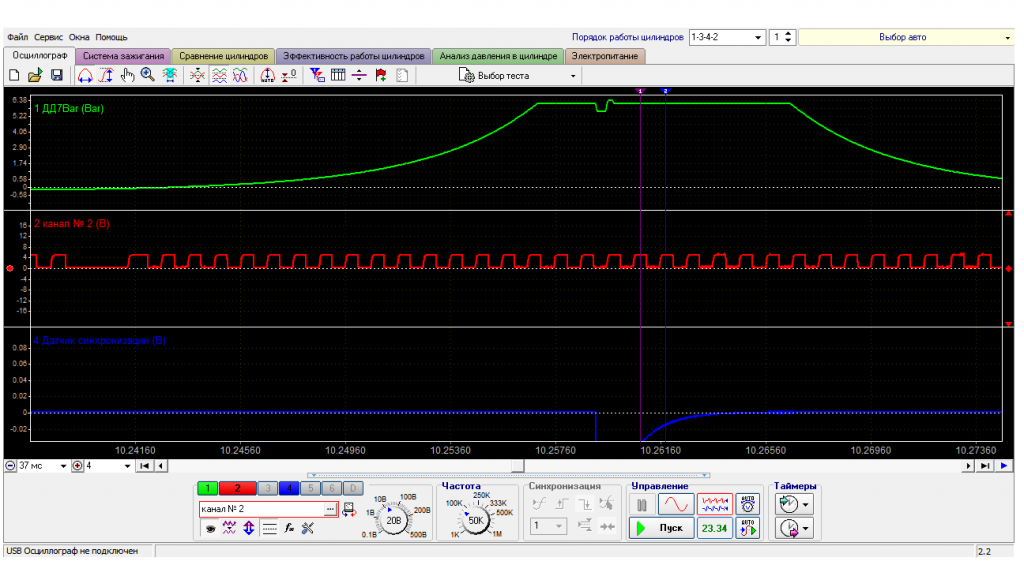Click the AUTO setup icon in Управление
Screen dimensions: 1024x561
(x=748, y=504)
